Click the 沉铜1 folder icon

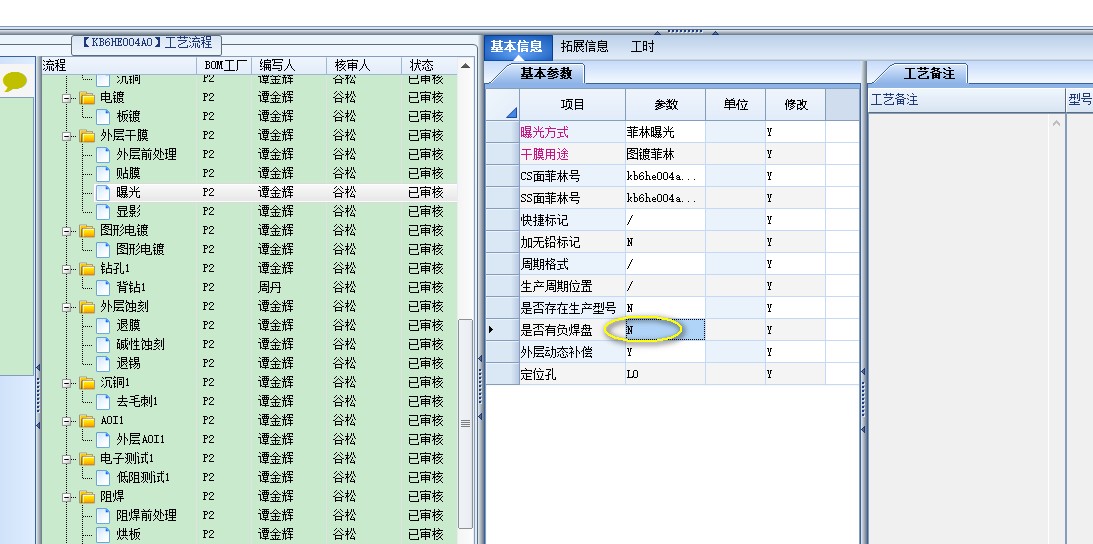(87, 383)
